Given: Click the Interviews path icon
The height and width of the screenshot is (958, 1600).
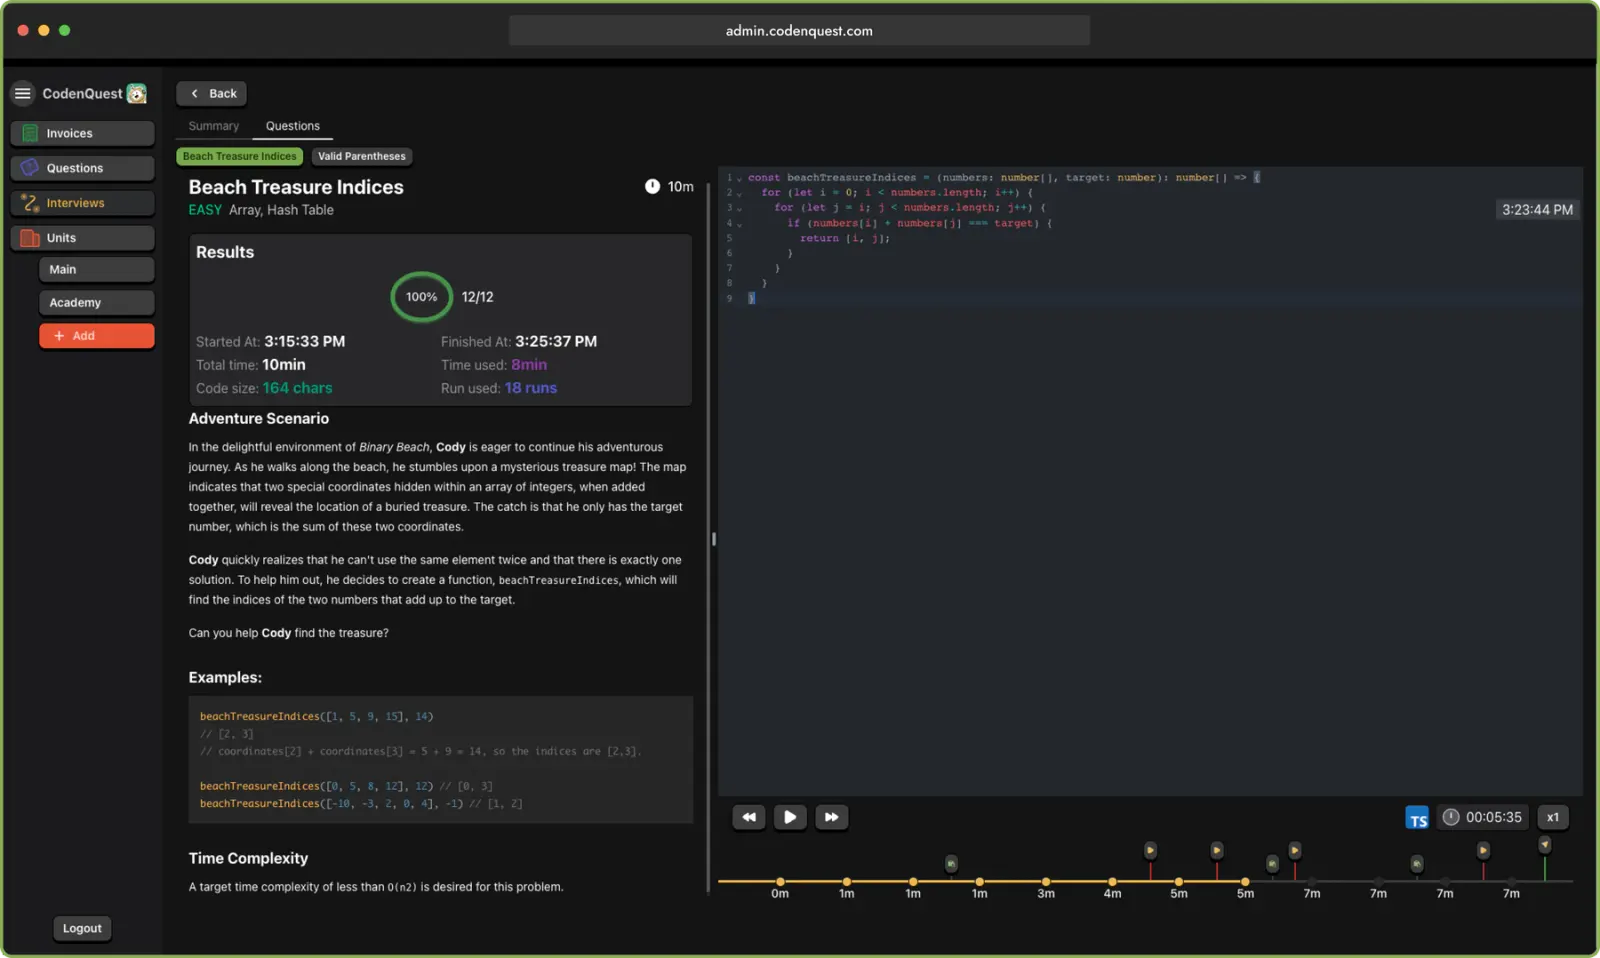Looking at the screenshot, I should point(30,203).
